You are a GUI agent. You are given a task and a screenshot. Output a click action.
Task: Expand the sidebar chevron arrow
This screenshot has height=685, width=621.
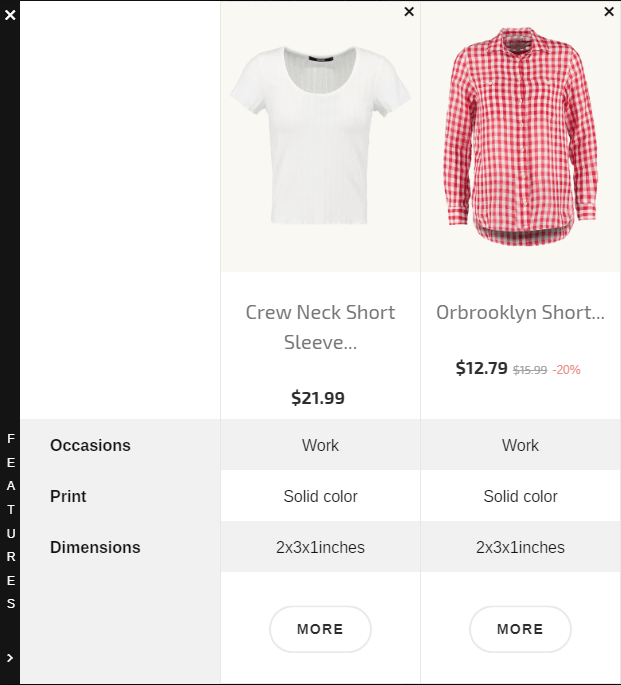10,657
